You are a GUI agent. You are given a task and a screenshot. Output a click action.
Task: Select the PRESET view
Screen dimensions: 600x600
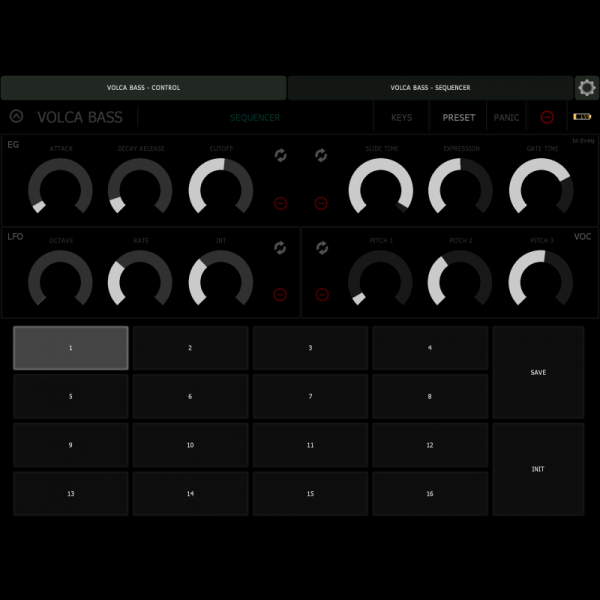(x=458, y=117)
